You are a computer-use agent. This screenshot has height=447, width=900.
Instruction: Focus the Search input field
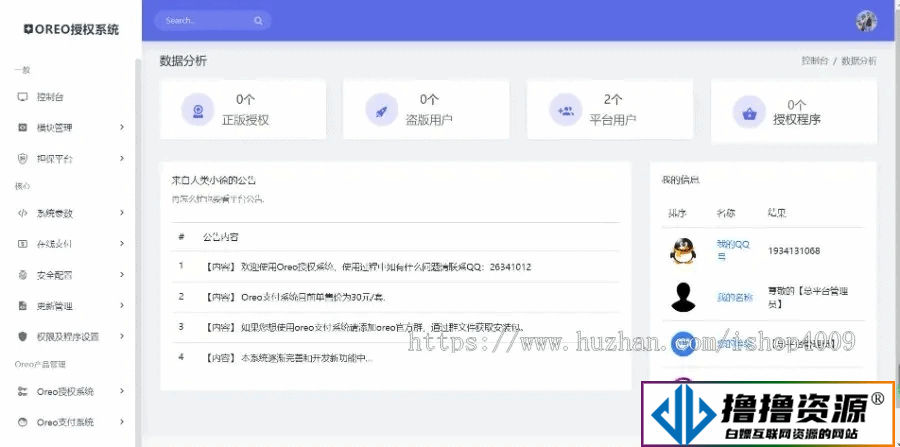click(x=212, y=21)
